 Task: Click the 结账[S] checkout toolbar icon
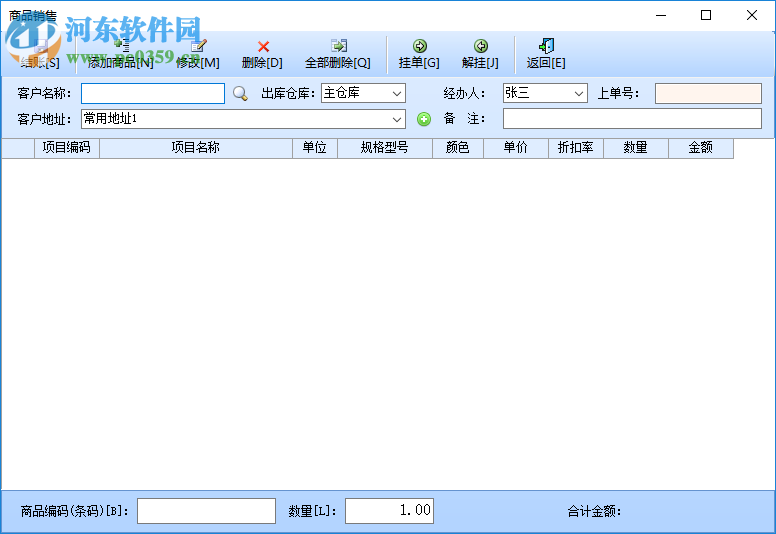point(40,46)
